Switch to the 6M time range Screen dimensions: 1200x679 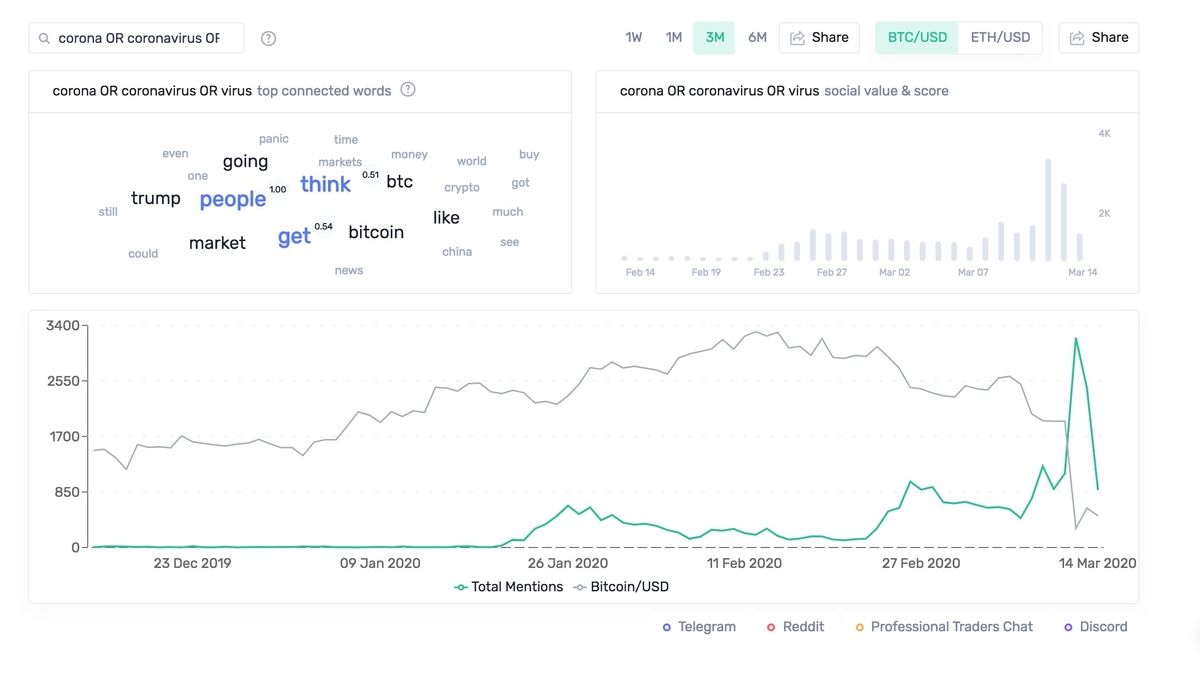(757, 38)
